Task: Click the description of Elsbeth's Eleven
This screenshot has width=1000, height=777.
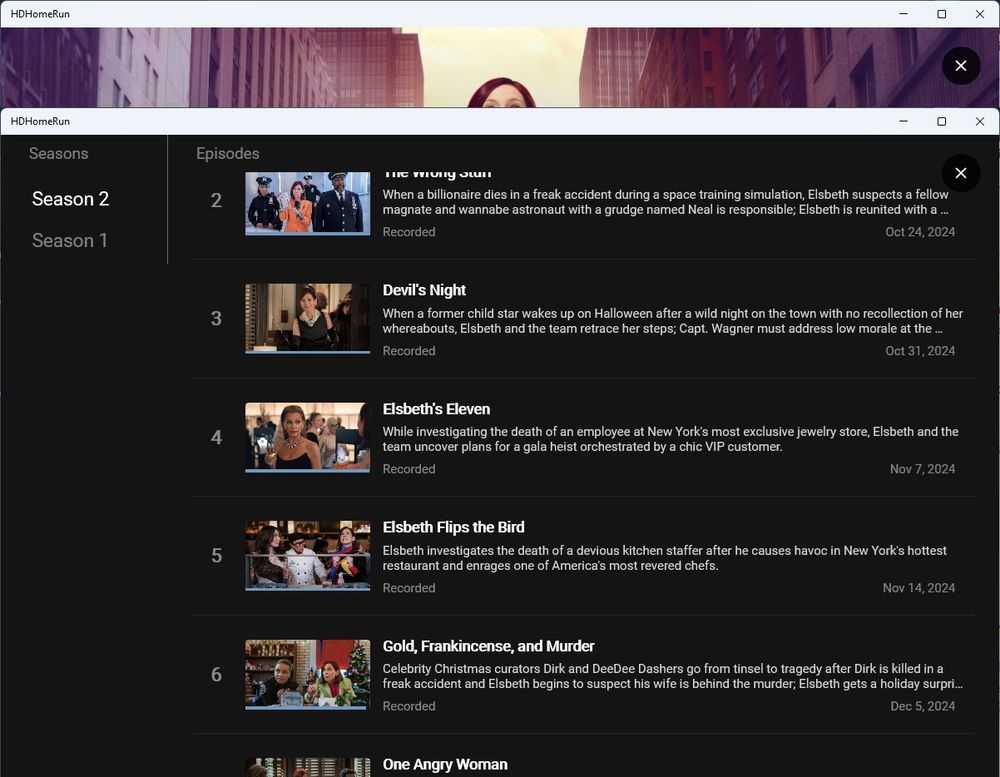Action: coord(670,439)
